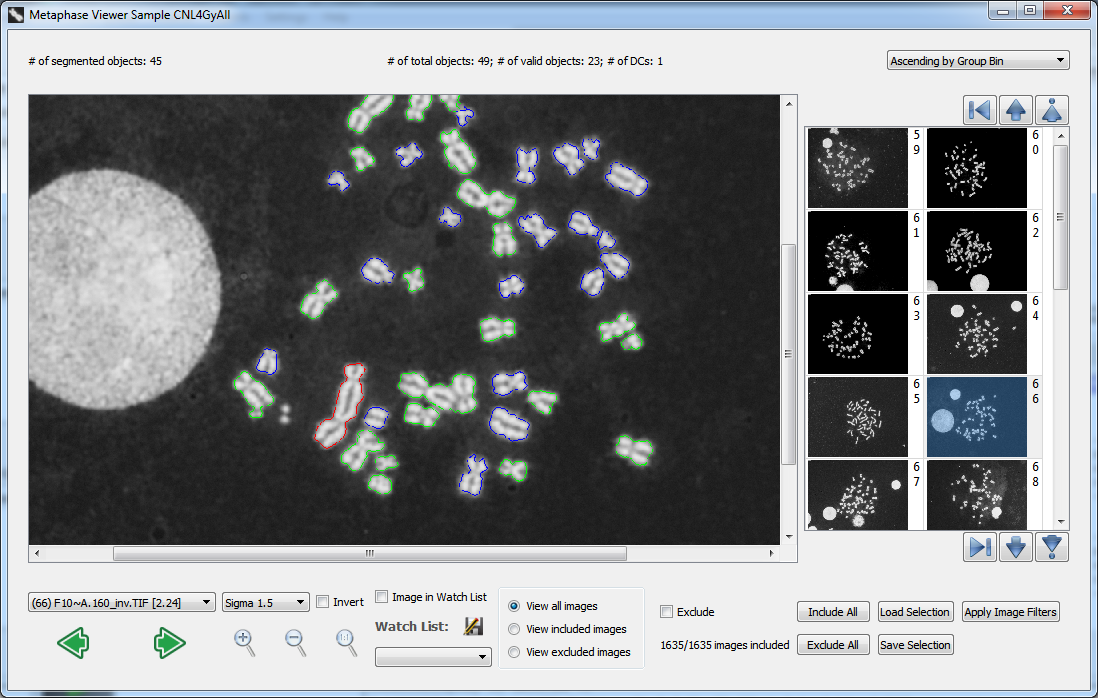The width and height of the screenshot is (1098, 698).
Task: Check the Image in Watch List box
Action: pos(381,597)
